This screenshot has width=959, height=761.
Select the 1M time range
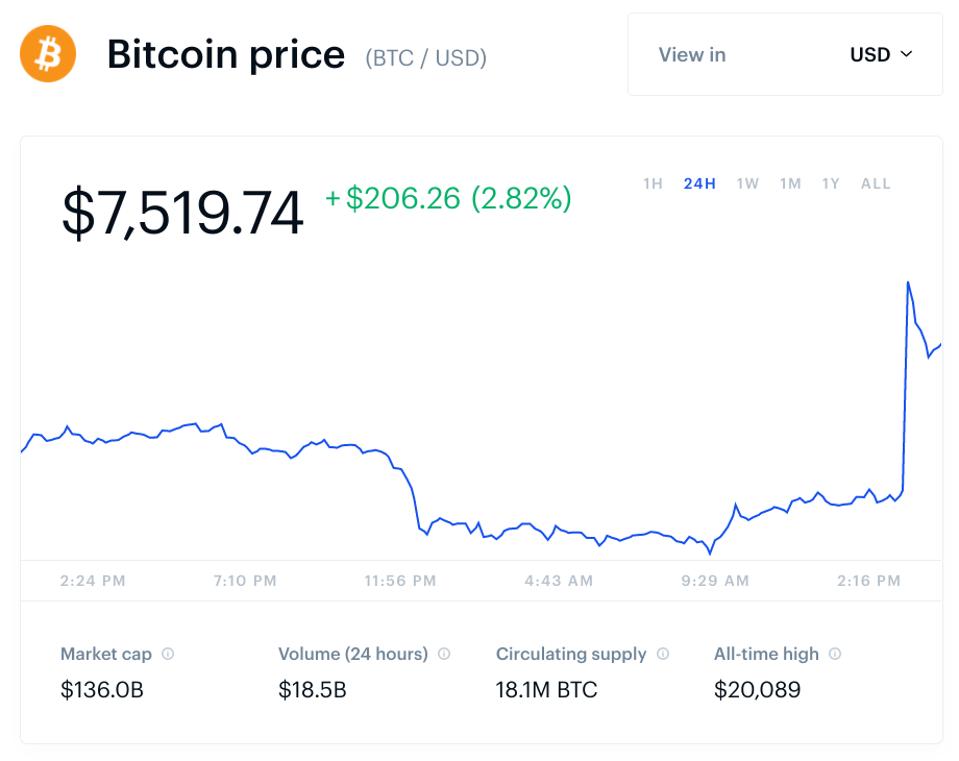(789, 184)
